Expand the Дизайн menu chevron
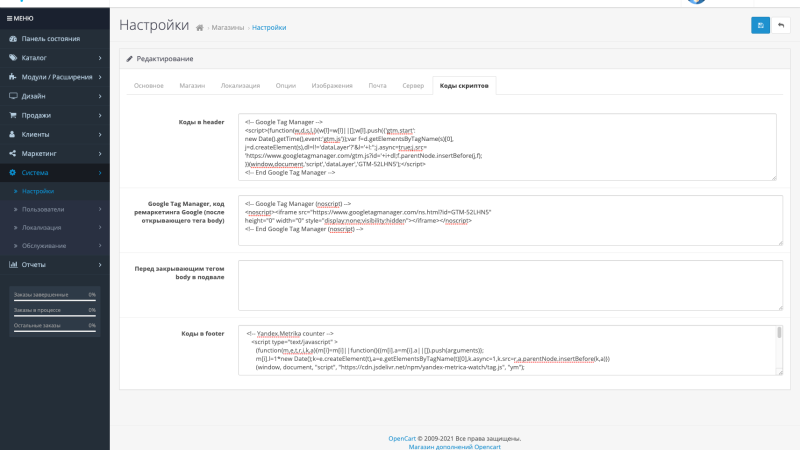 pos(100,96)
